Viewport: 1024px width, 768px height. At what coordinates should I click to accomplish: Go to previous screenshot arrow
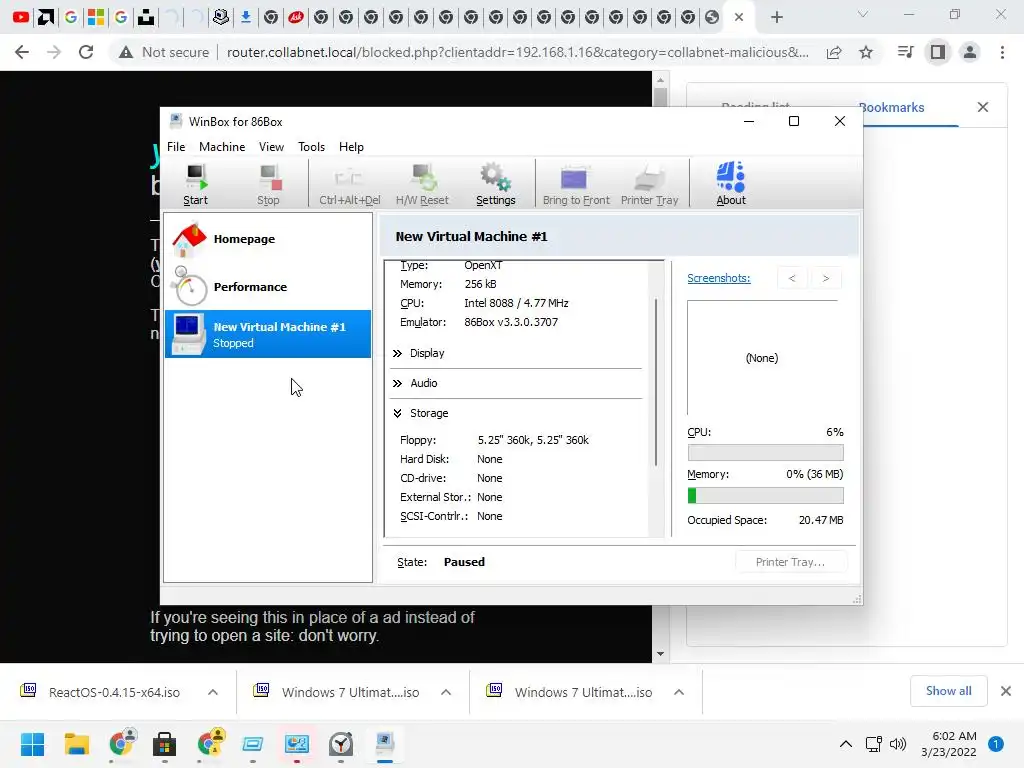792,278
